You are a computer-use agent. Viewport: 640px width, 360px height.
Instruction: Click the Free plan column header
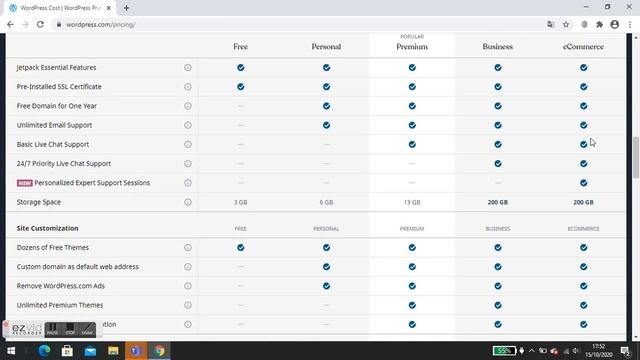point(240,47)
